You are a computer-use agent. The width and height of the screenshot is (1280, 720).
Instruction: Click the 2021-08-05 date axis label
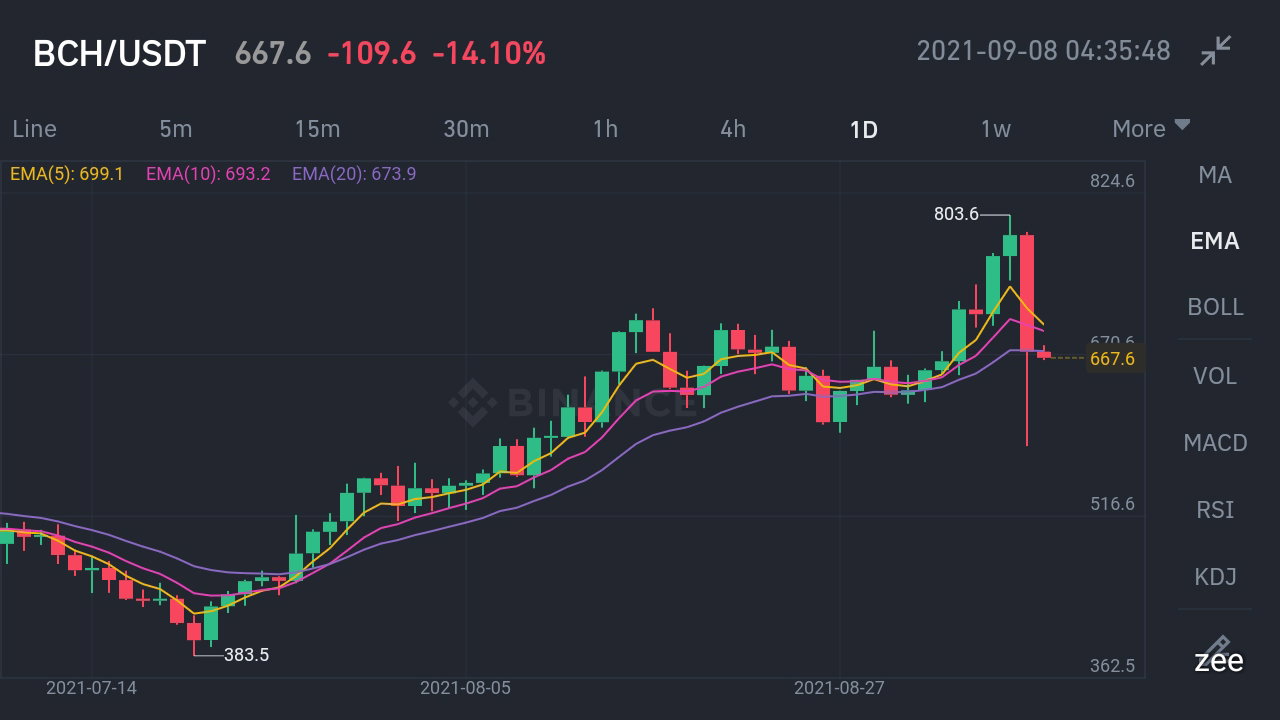coord(466,688)
